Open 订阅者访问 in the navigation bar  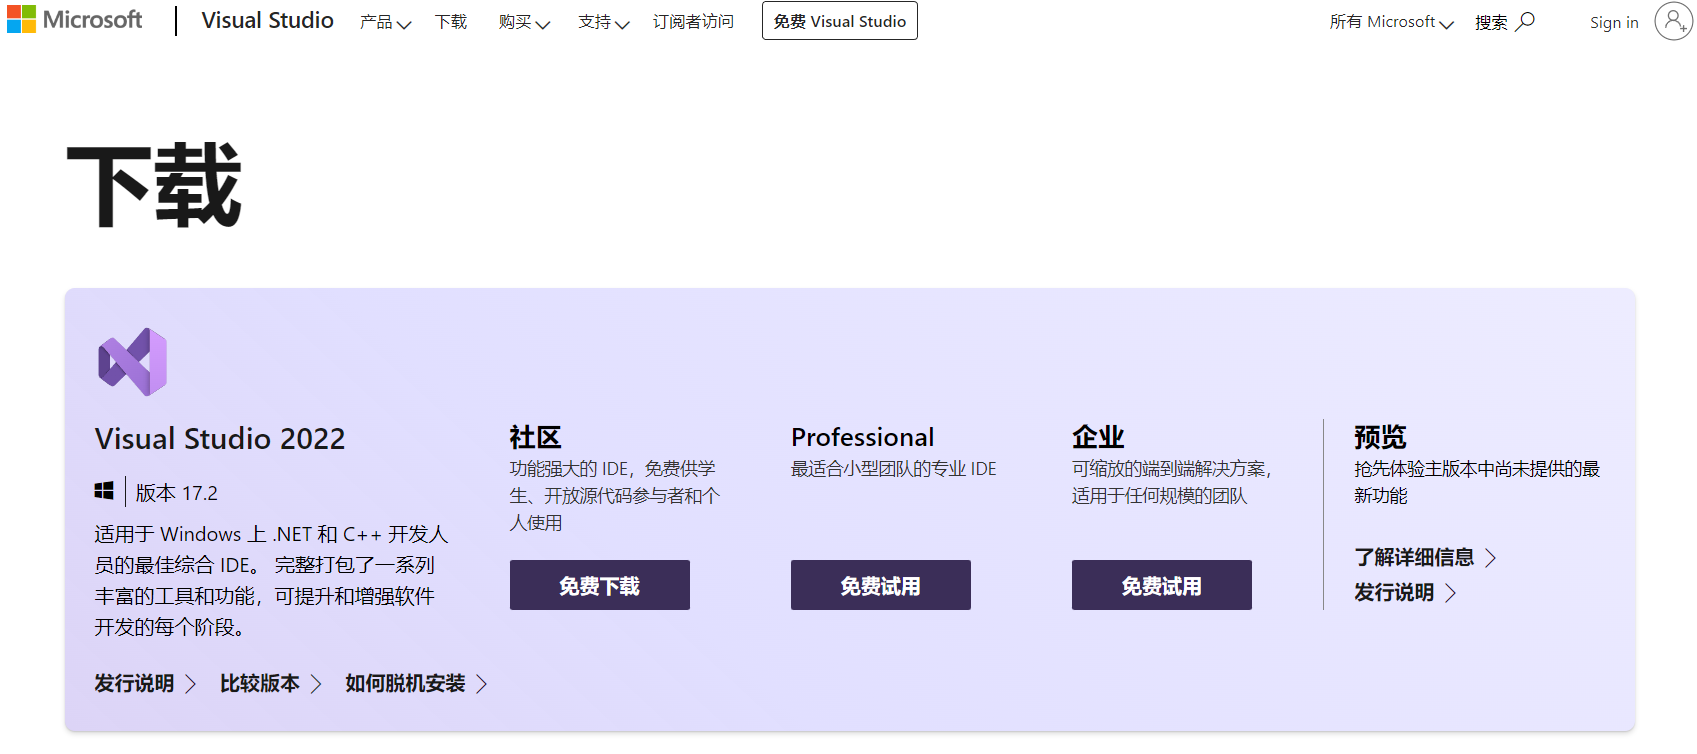click(x=693, y=22)
